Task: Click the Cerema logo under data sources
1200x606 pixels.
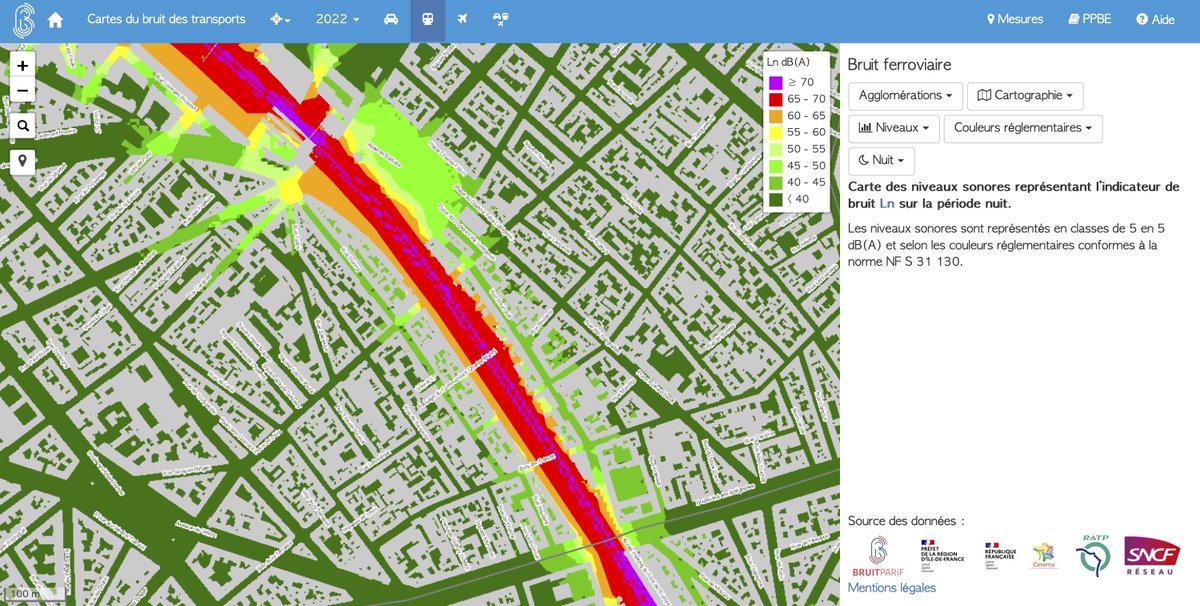Action: tap(1042, 553)
